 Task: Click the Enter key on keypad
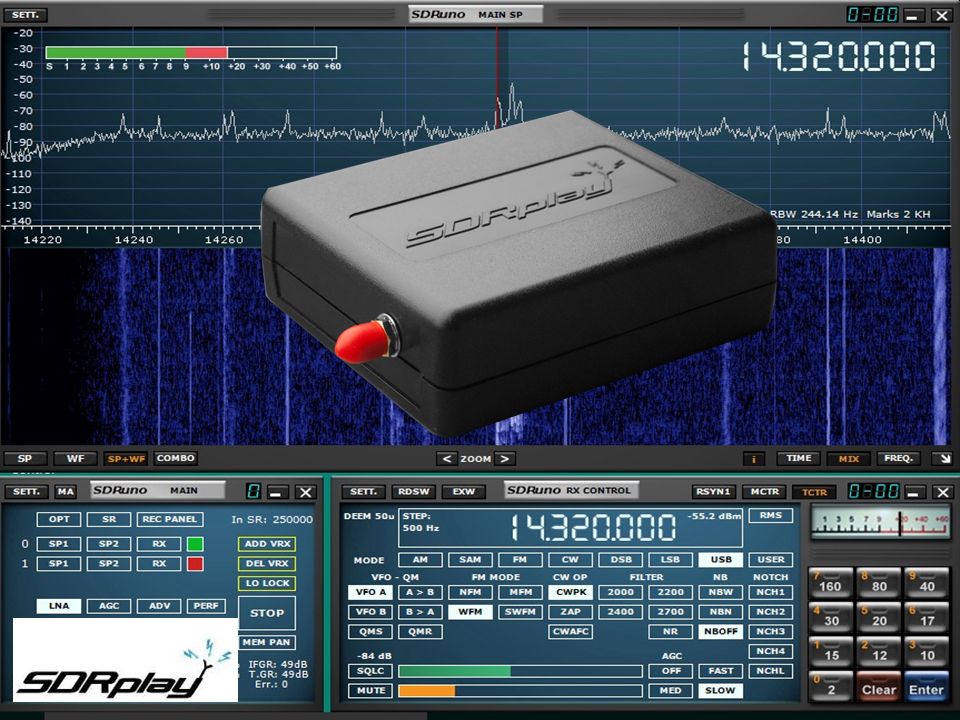pos(926,688)
